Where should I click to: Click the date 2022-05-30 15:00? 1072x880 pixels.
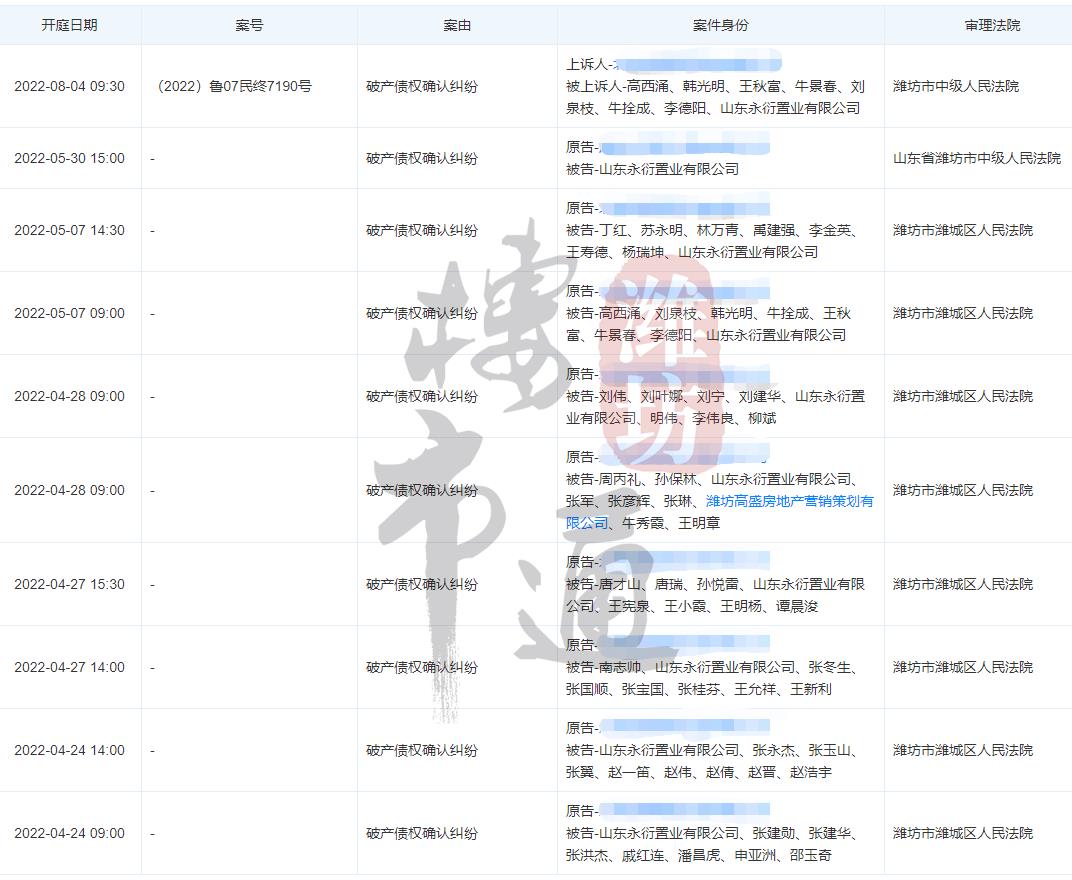(x=69, y=158)
